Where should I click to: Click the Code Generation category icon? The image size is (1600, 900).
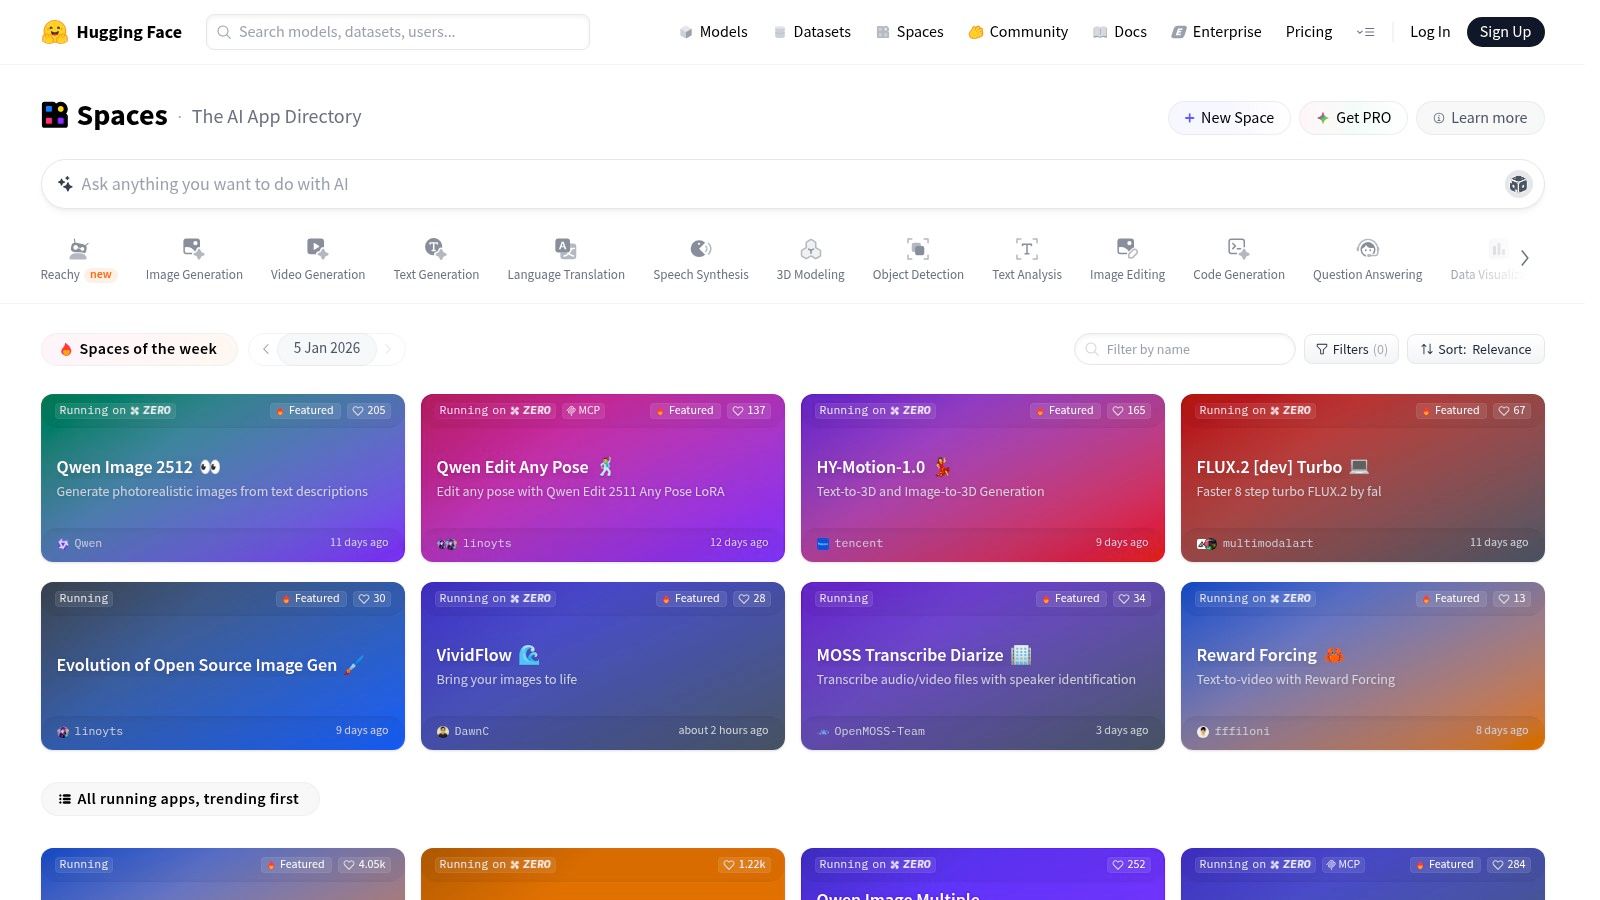click(1238, 248)
